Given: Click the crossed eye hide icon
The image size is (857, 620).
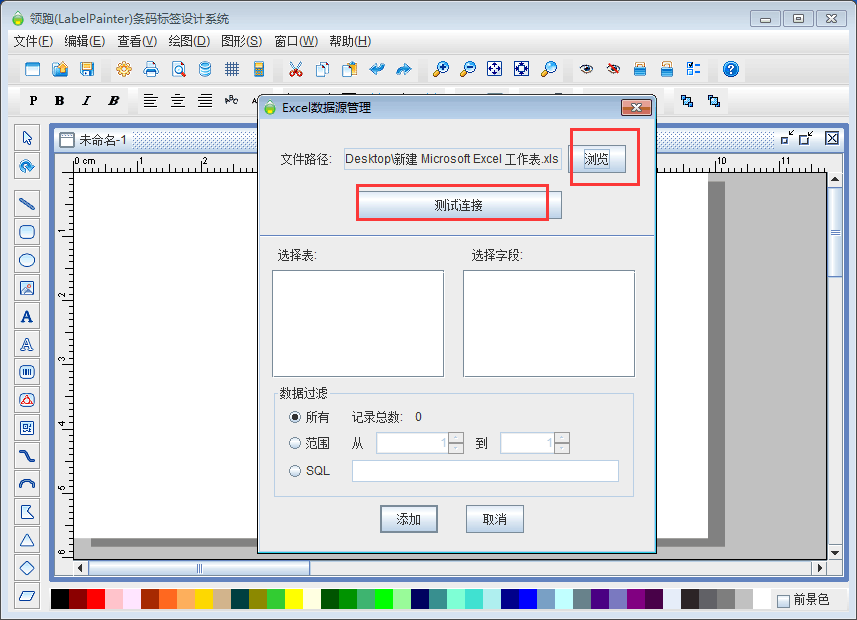Looking at the screenshot, I should [x=613, y=69].
